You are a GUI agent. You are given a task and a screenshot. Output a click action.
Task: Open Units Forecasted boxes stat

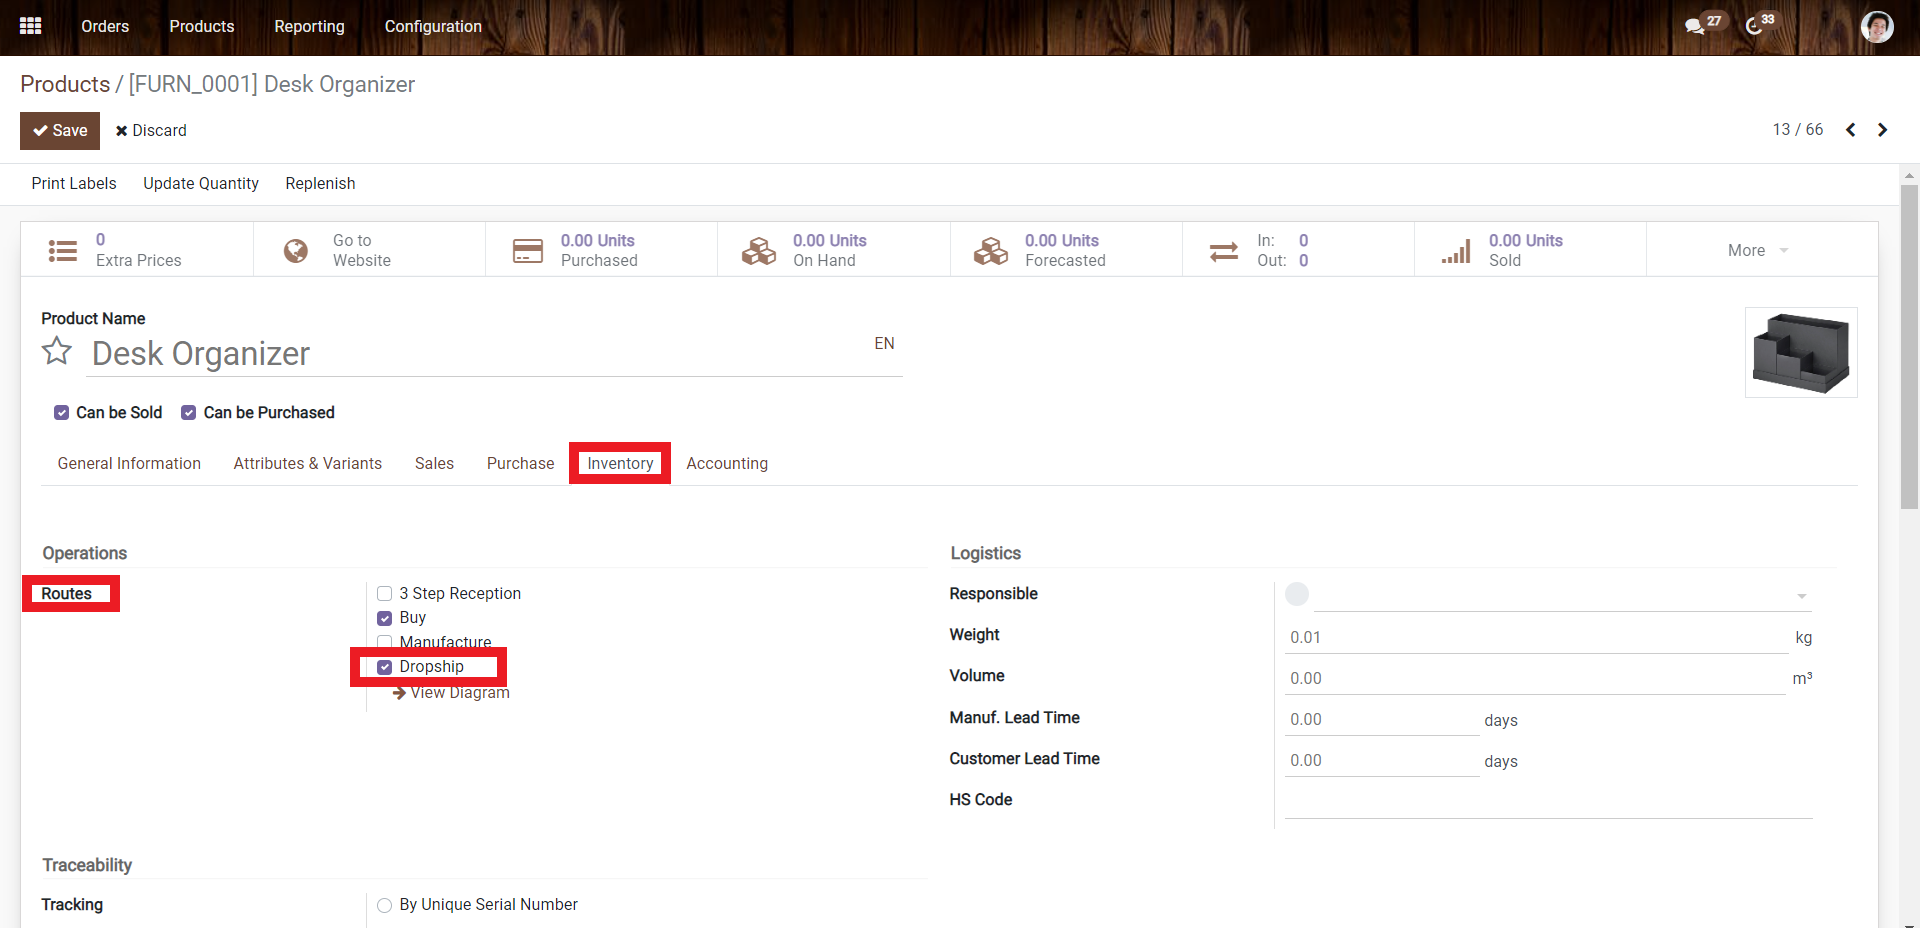click(x=1065, y=250)
